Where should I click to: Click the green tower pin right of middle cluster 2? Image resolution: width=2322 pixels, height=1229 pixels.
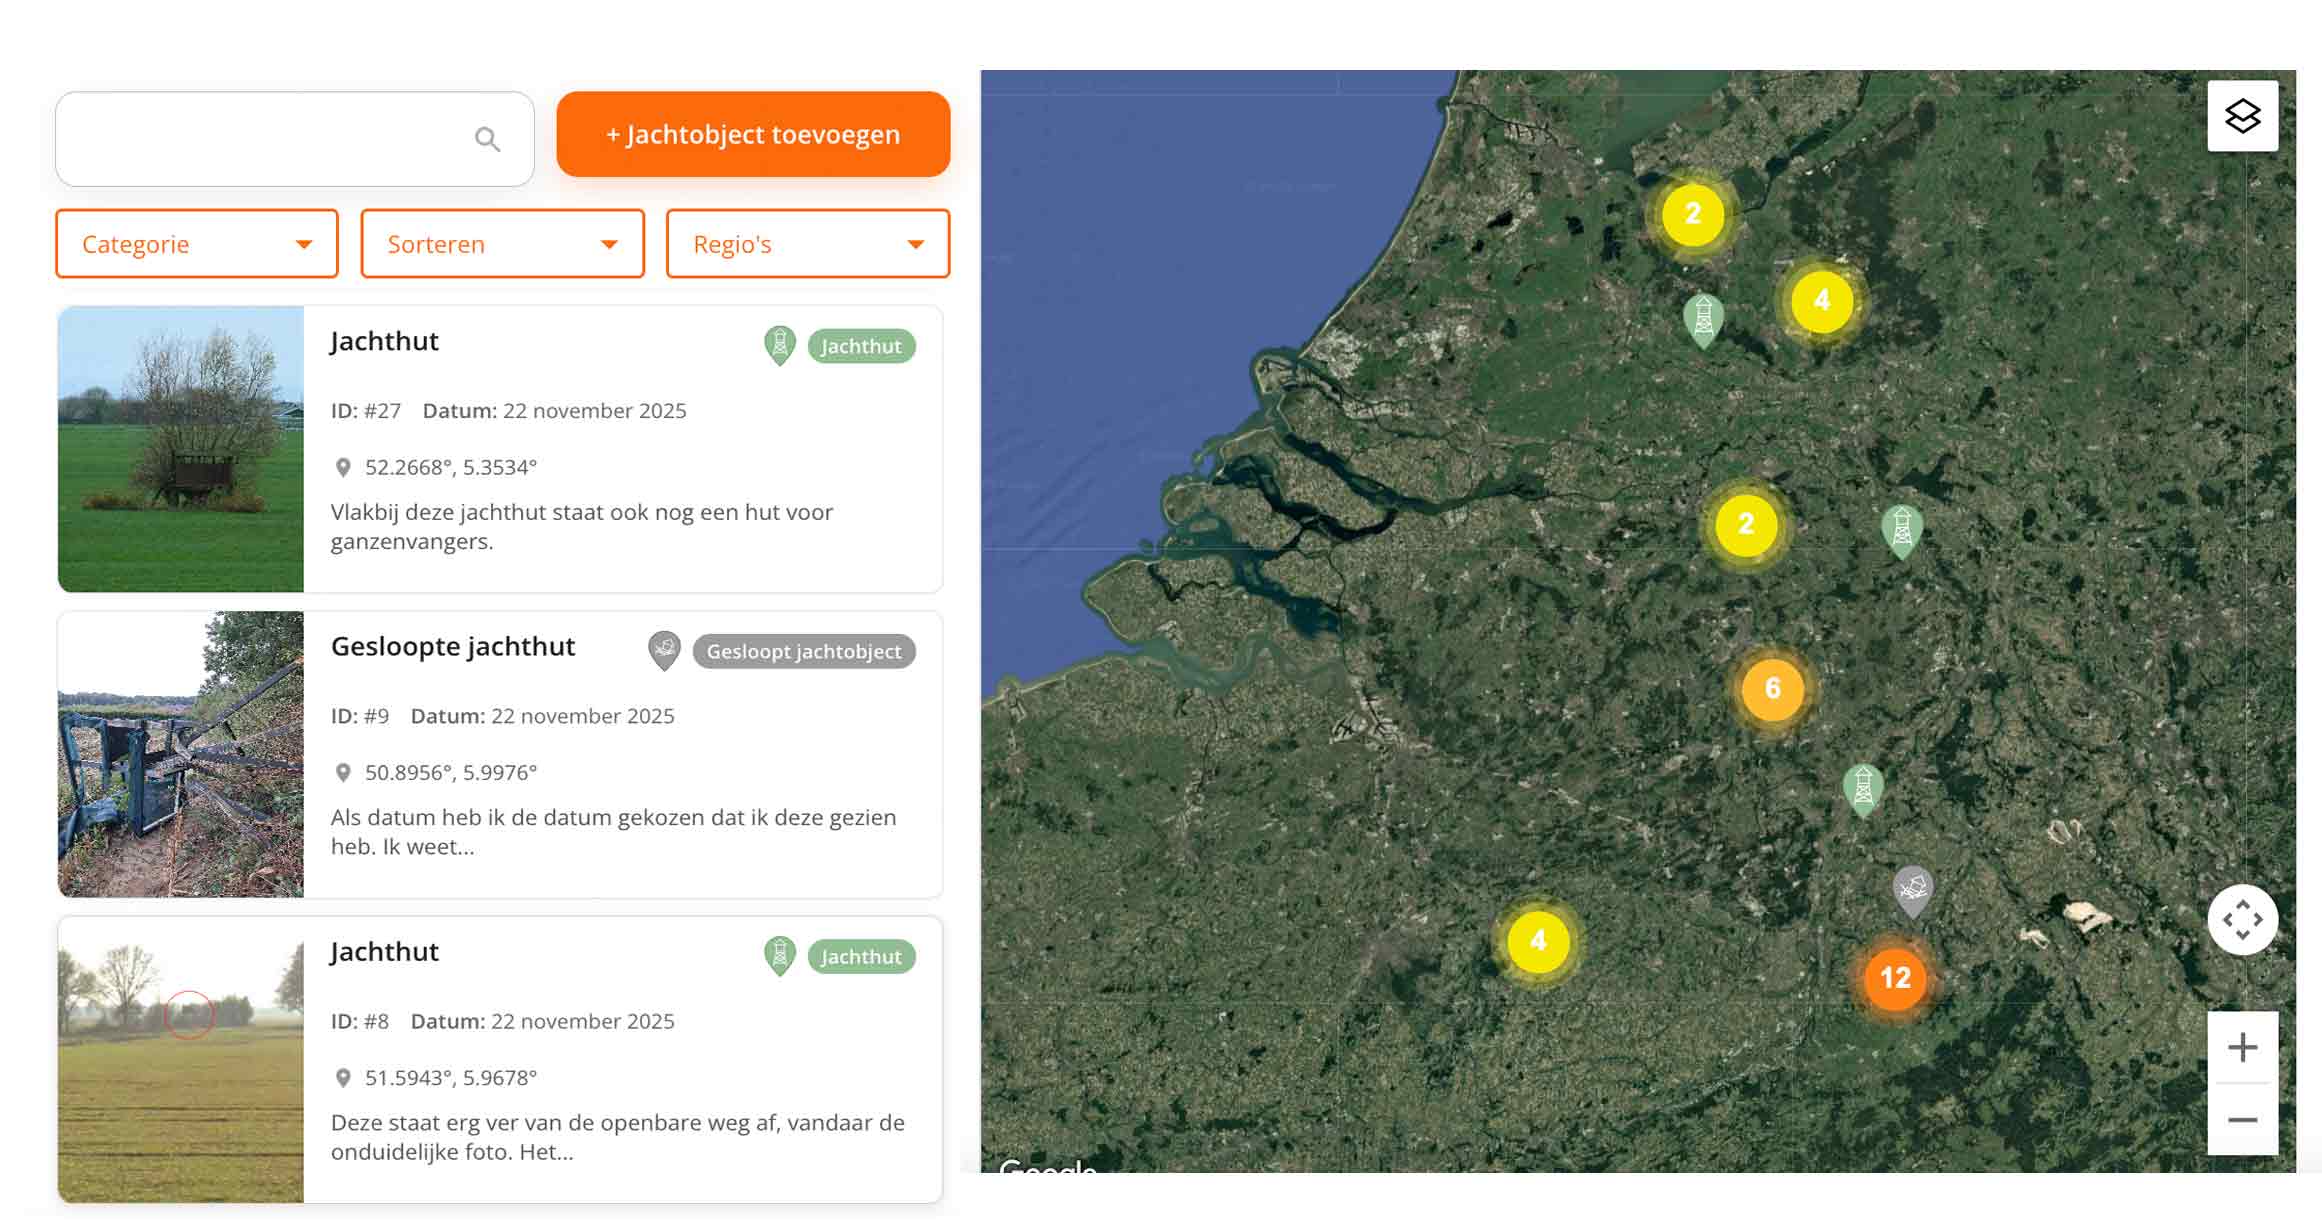click(1901, 530)
